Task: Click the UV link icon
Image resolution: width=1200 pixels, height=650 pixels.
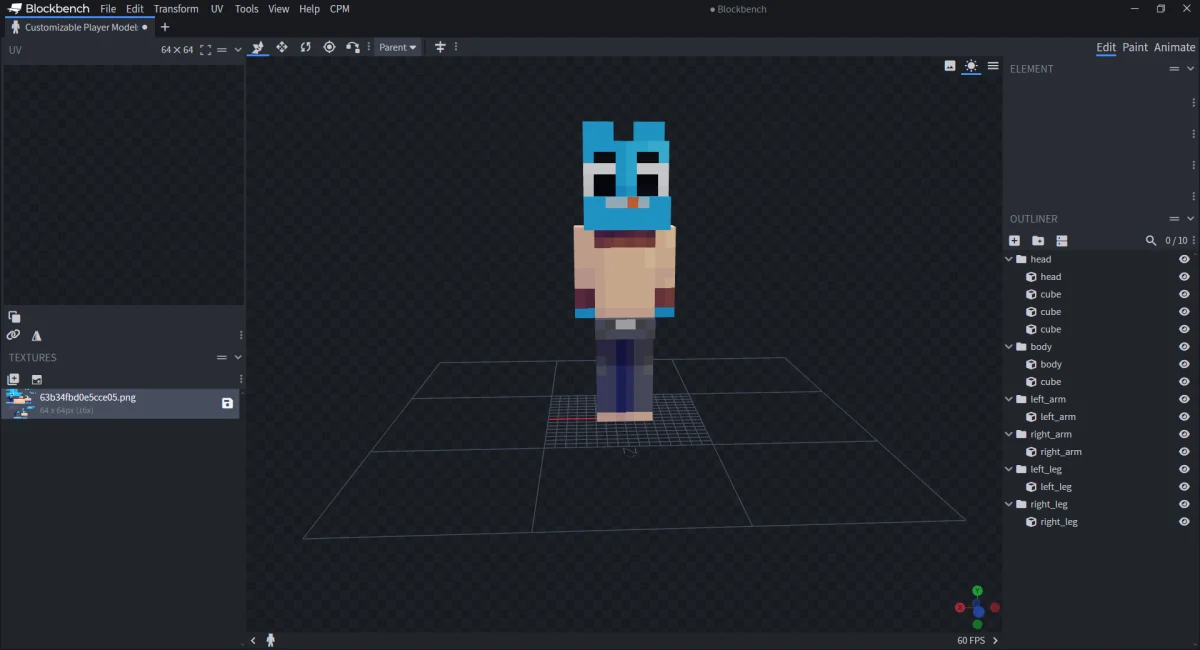Action: (x=13, y=336)
